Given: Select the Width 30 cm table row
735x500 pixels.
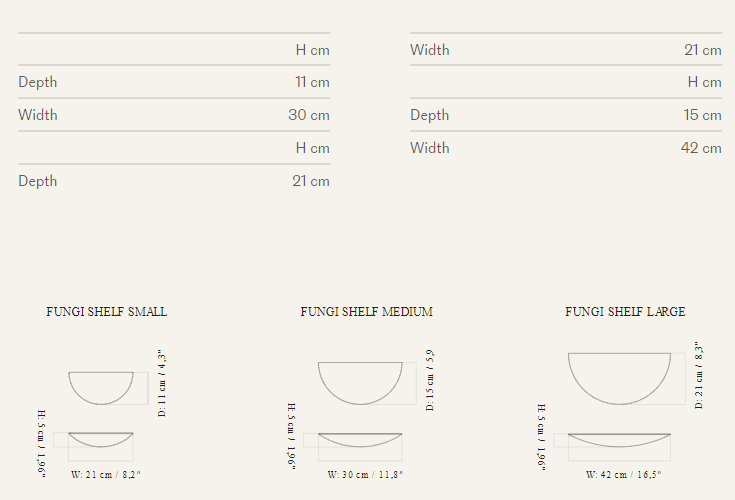Looking at the screenshot, I should click(x=174, y=115).
